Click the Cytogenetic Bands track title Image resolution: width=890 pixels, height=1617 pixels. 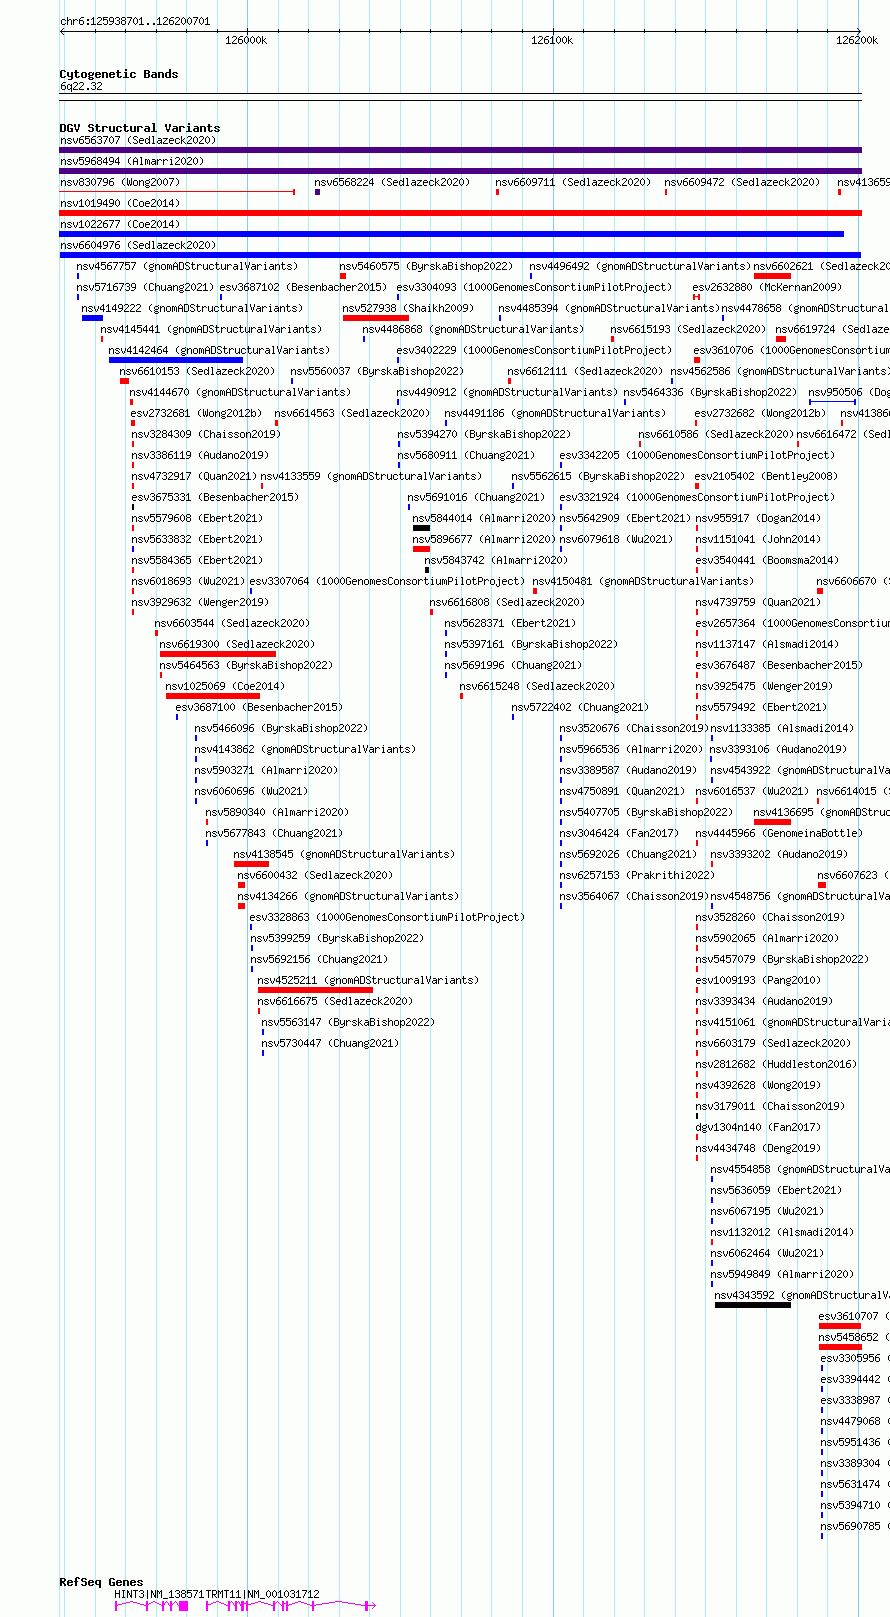point(119,74)
